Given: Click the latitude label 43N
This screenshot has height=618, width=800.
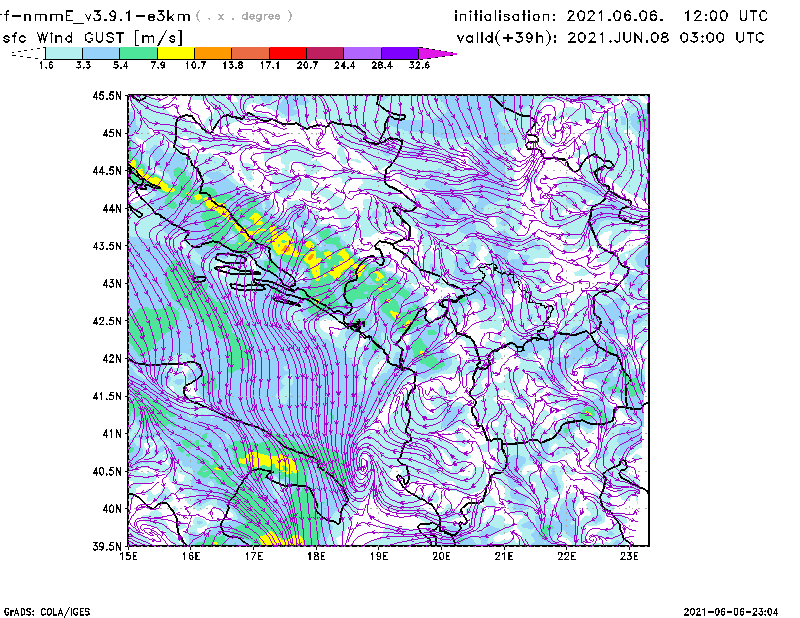Looking at the screenshot, I should pyautogui.click(x=112, y=283).
